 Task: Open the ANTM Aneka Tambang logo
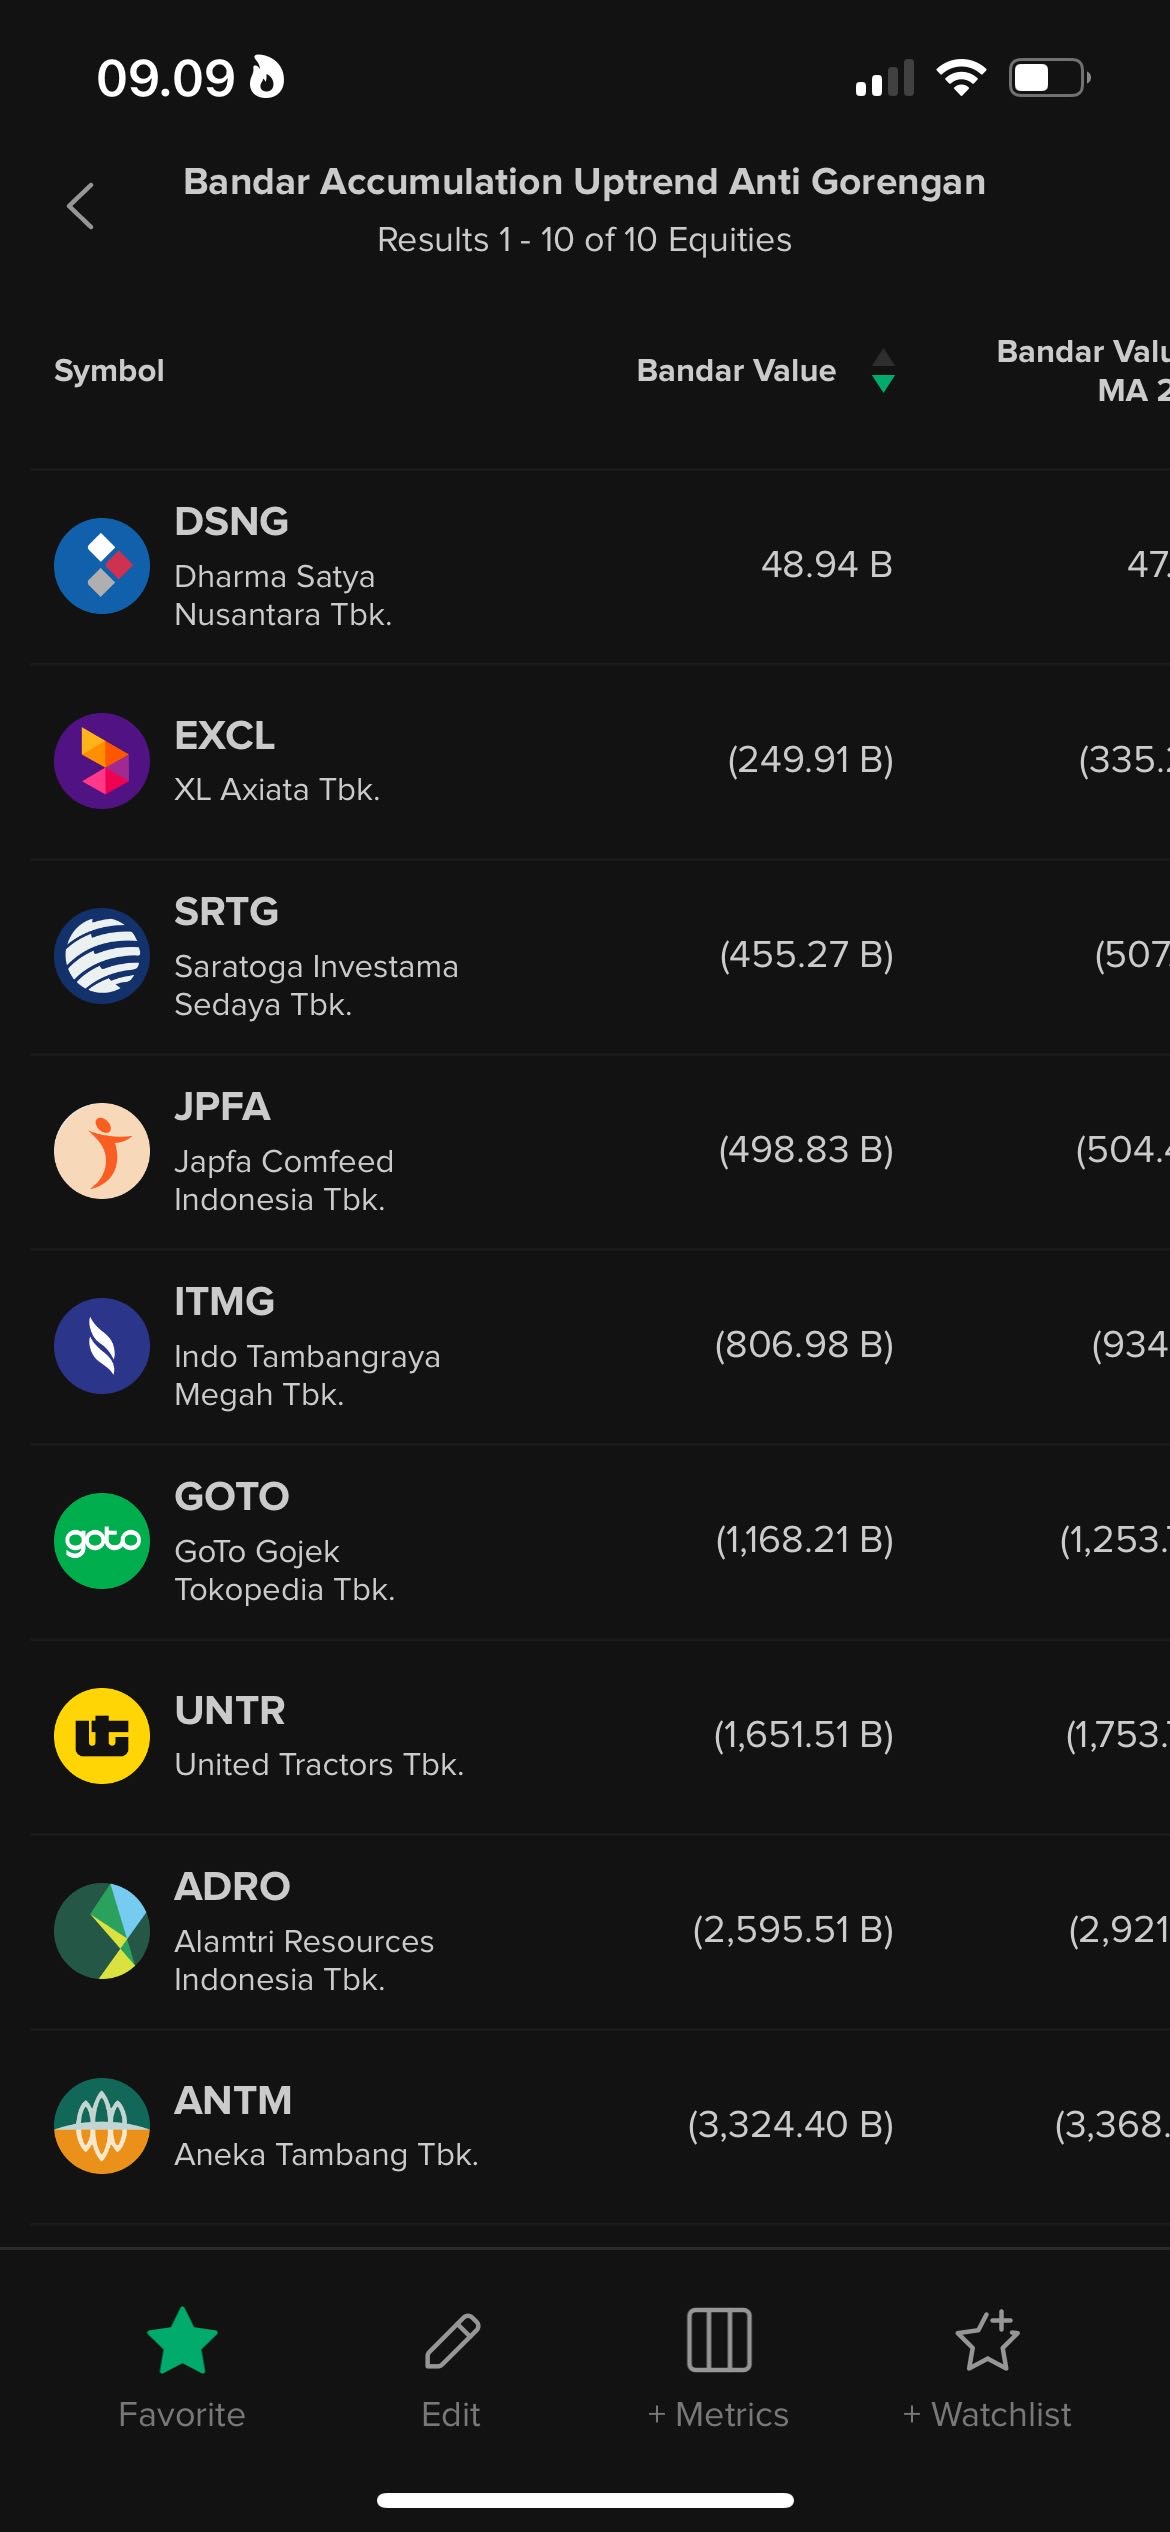click(x=102, y=2126)
